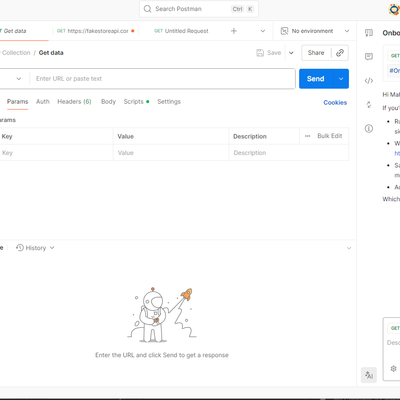Click the Share button
Viewport: 400px width, 400px height.
coord(316,53)
